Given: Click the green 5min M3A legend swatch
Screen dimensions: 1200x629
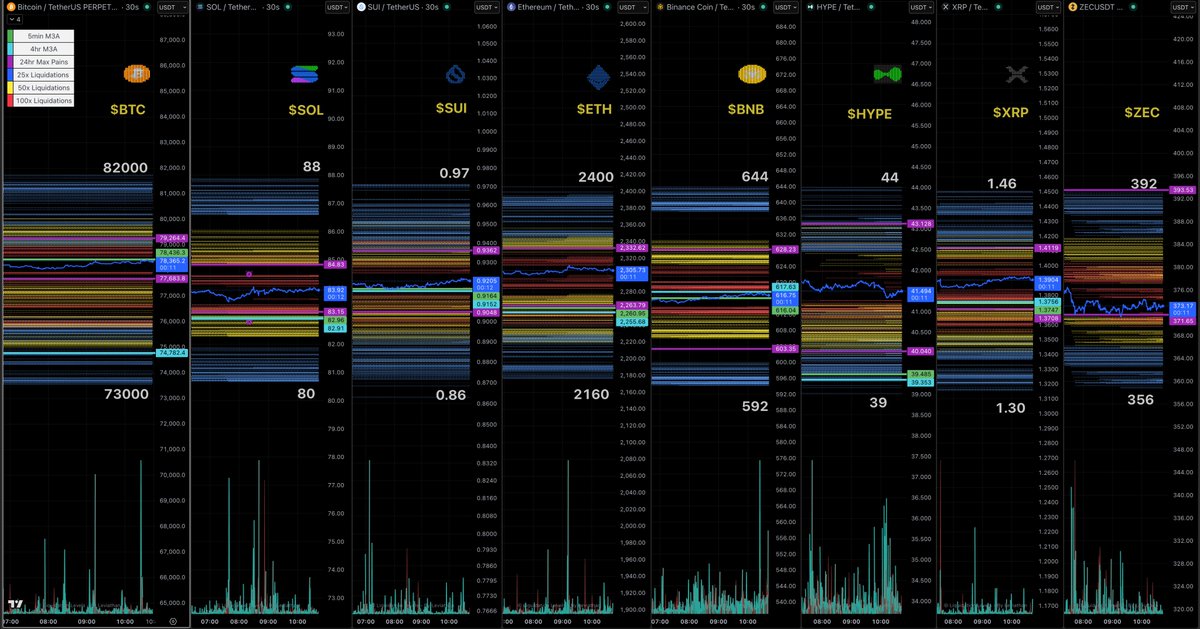Looking at the screenshot, I should tap(11, 36).
